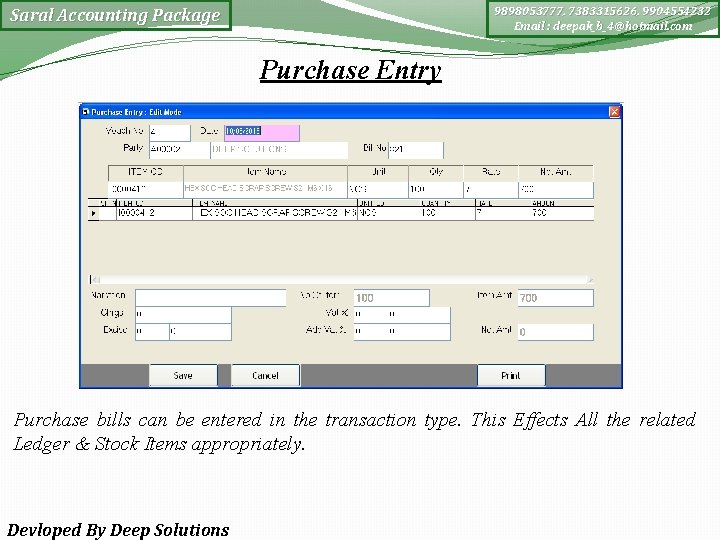Screen dimensions: 720x540
Task: Click the Vouch No input field
Action: coord(169,132)
